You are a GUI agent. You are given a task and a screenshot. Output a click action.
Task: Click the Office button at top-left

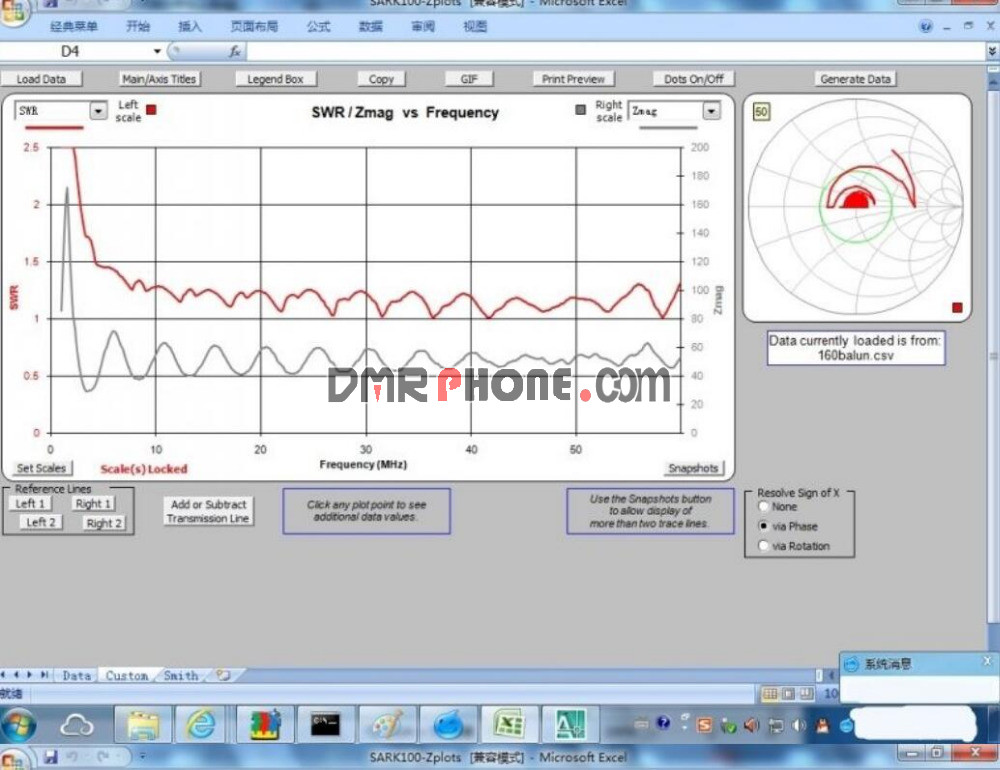click(13, 13)
